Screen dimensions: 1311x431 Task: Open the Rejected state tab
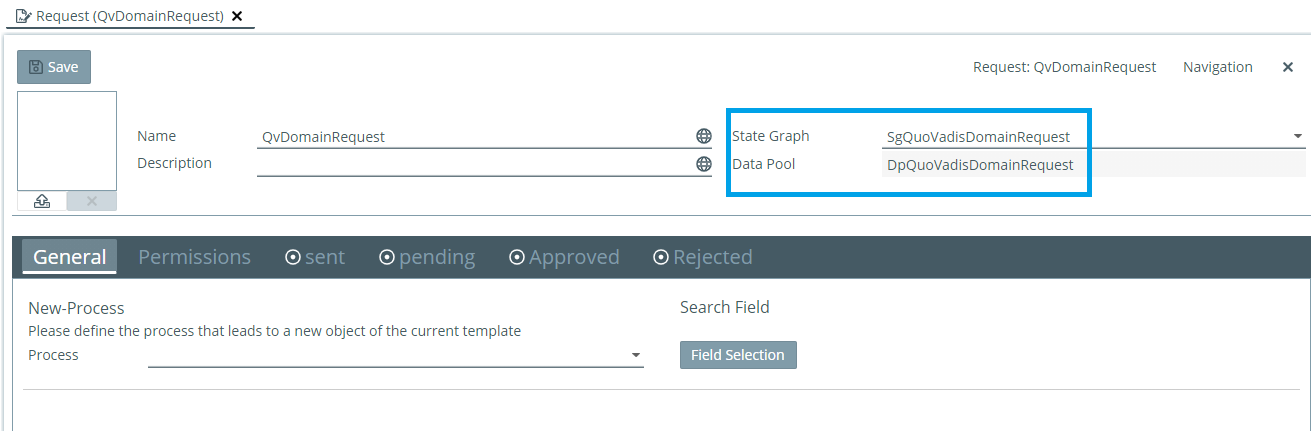click(x=702, y=257)
